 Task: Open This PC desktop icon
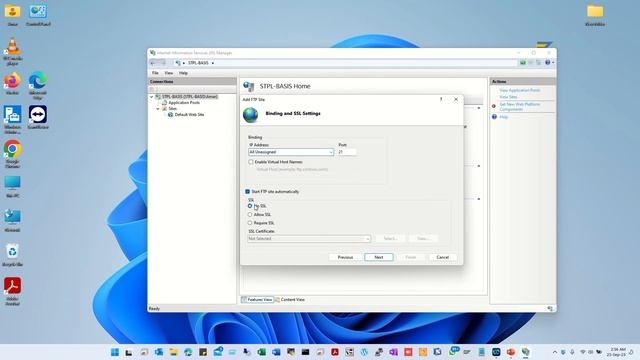pos(12,187)
